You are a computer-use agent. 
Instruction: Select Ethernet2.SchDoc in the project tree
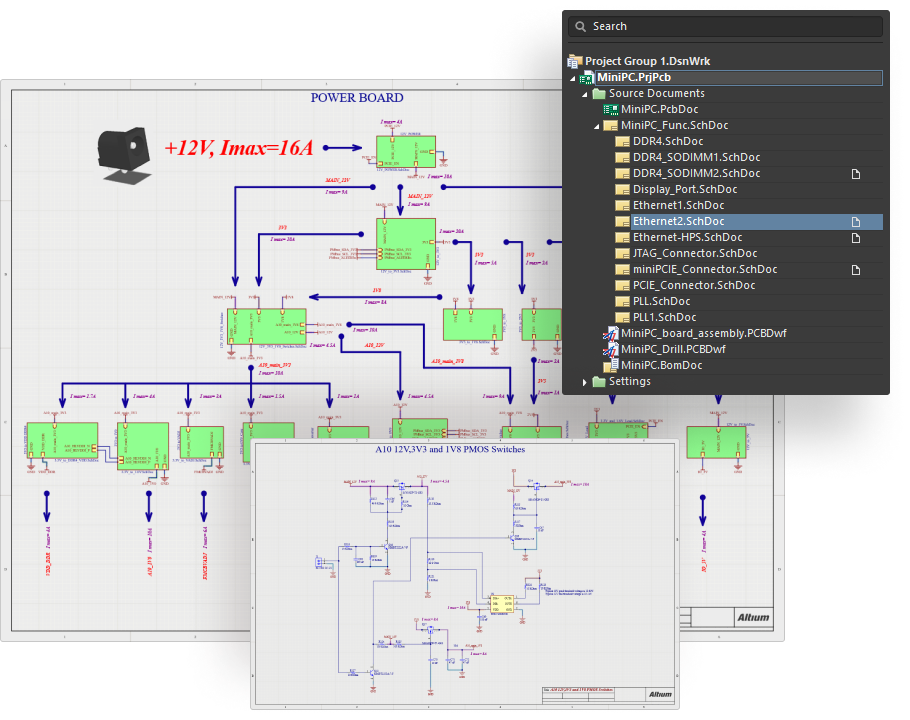click(x=678, y=221)
